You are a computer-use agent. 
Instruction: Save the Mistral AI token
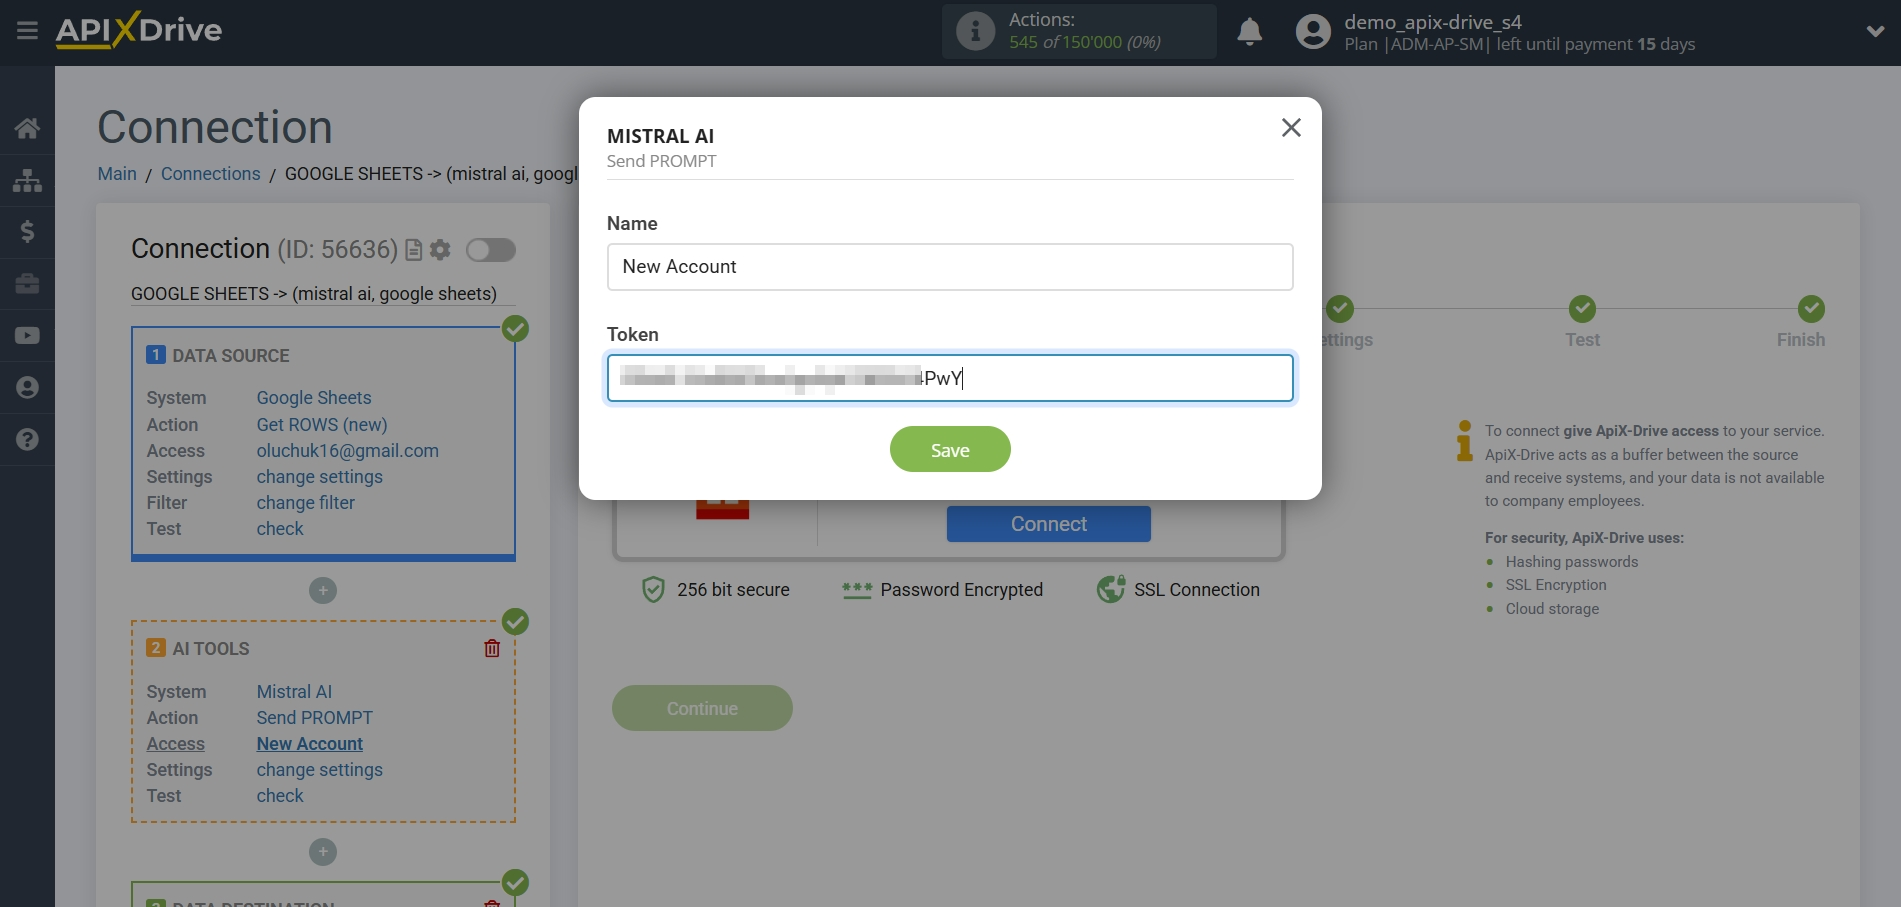pyautogui.click(x=949, y=449)
